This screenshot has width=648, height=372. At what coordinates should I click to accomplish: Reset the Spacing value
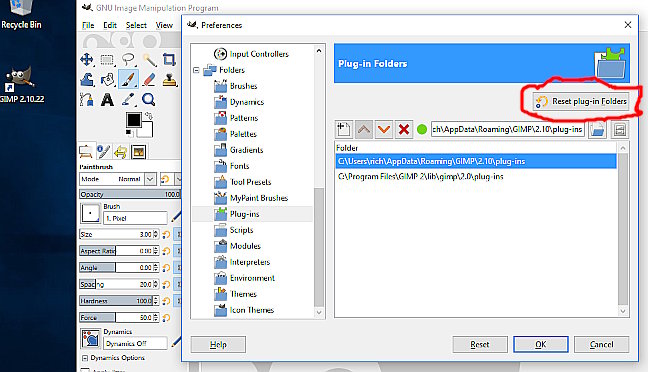[x=166, y=284]
